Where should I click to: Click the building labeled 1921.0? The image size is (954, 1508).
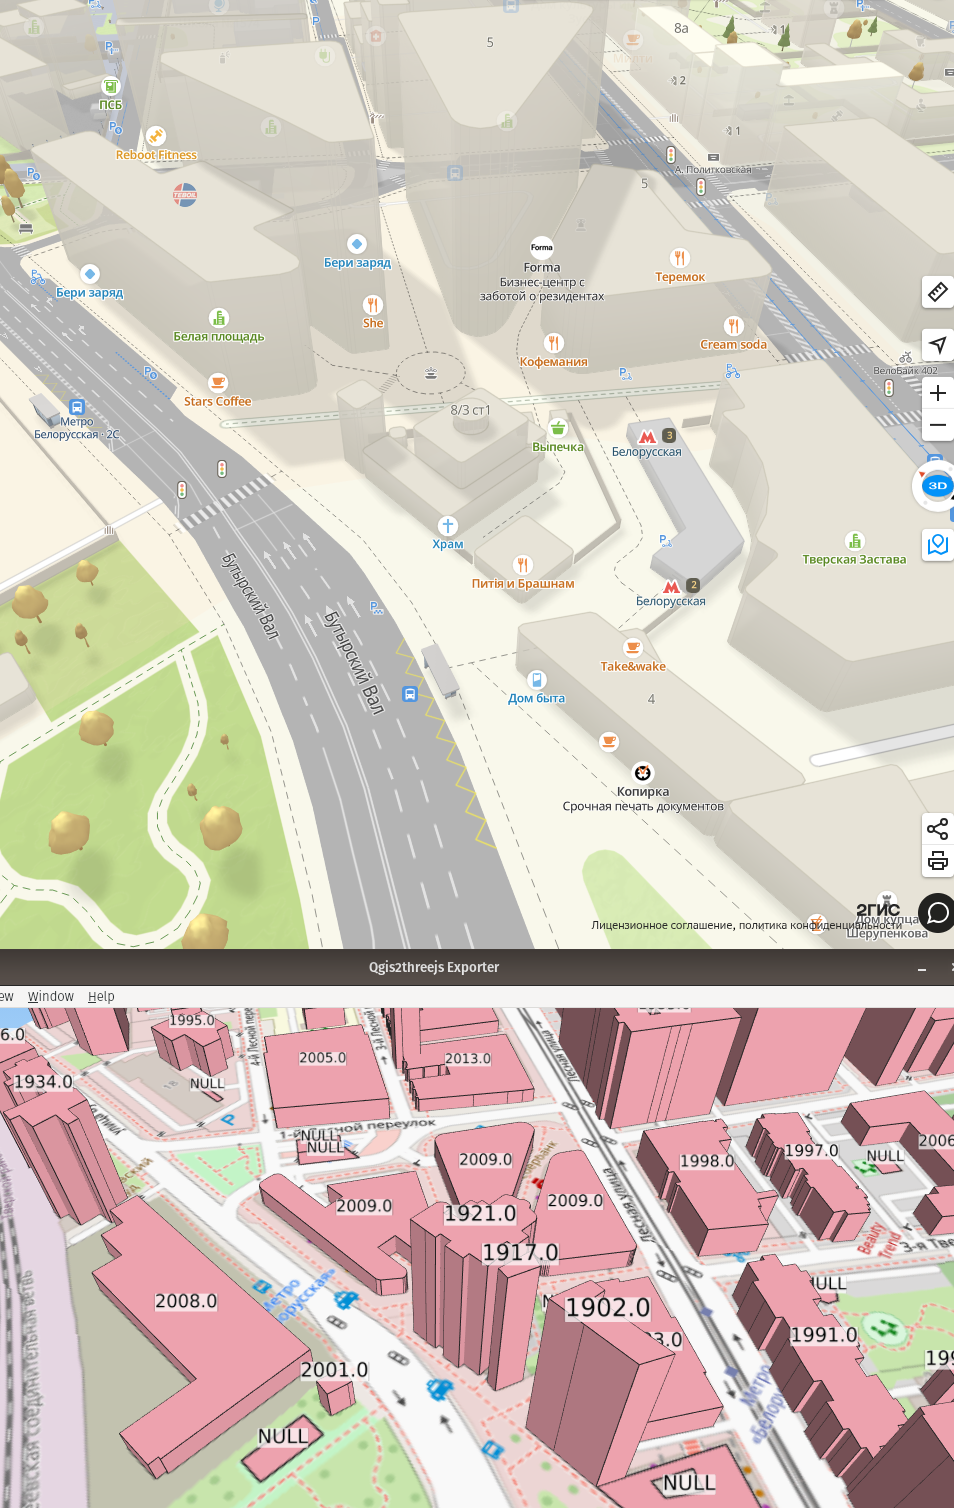(x=479, y=1213)
